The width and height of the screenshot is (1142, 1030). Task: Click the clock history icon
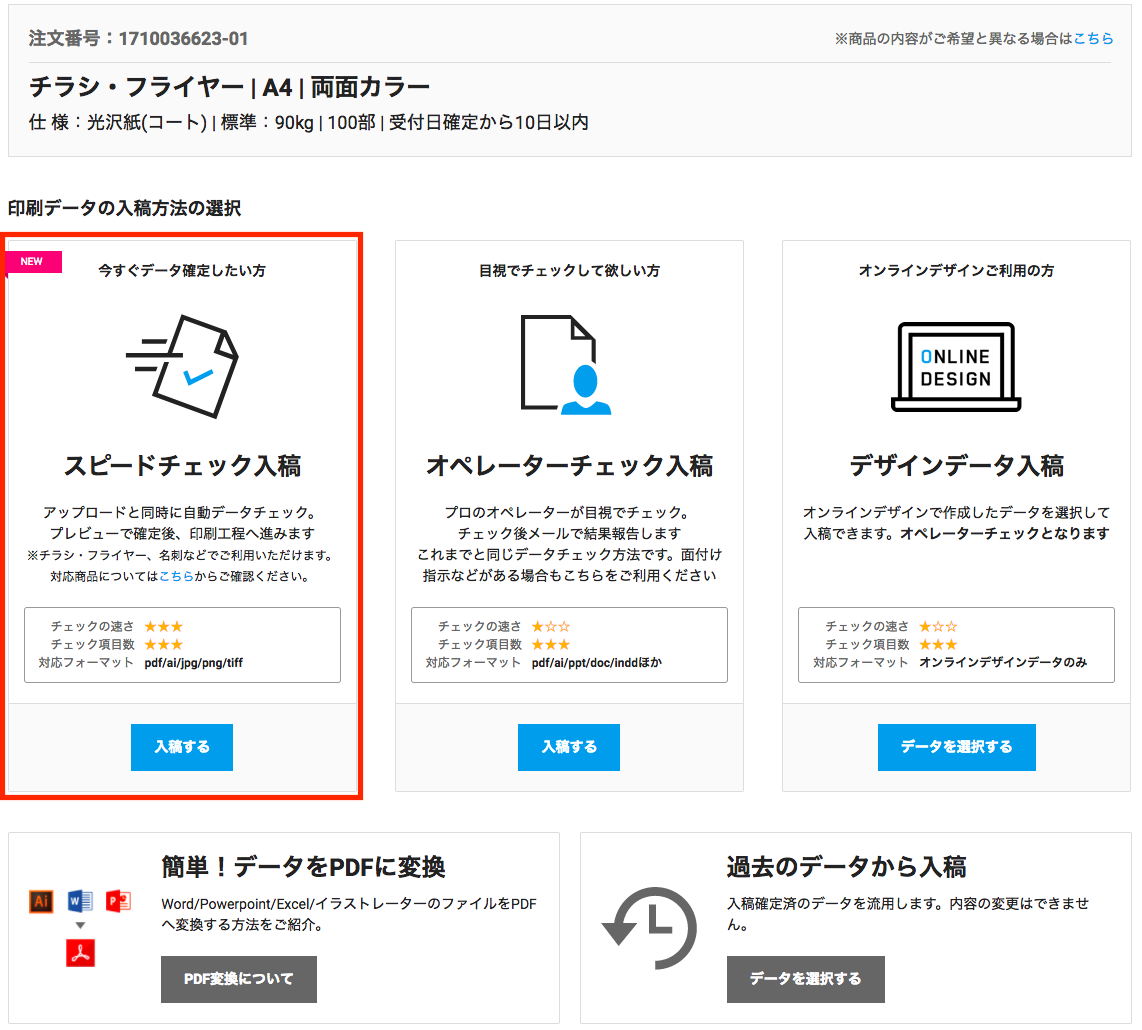click(x=649, y=929)
